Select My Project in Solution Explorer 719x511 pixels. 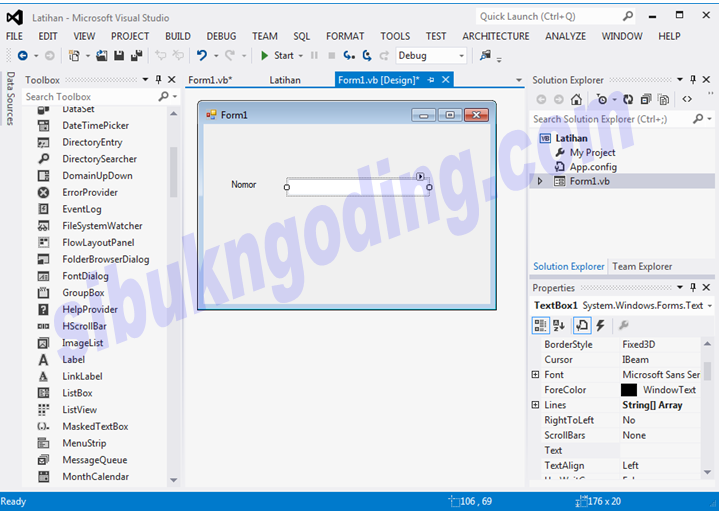(592, 153)
